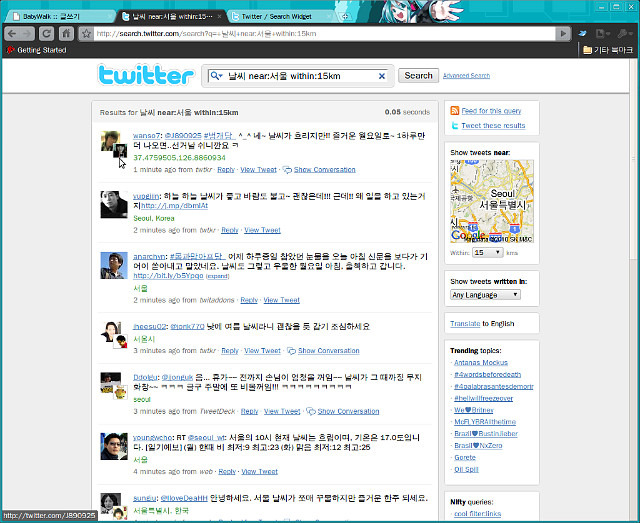Open the search magnifier dropdown in query box
Viewport: 640px width, 523px height.
pos(217,76)
